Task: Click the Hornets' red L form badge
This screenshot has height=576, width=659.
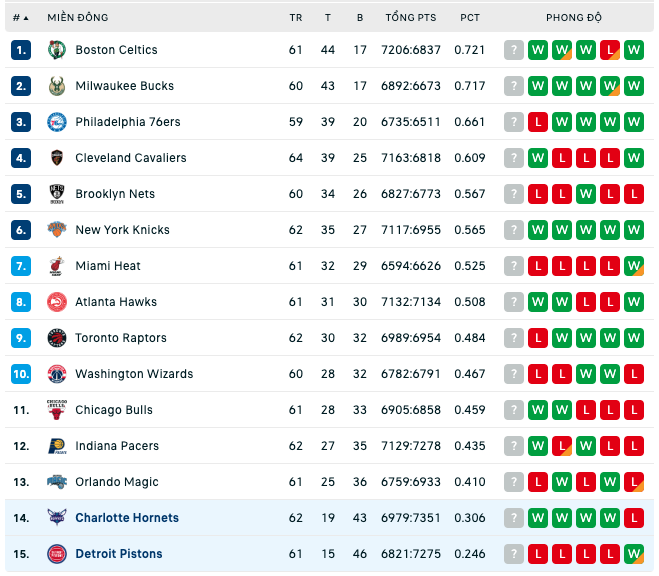Action: [634, 518]
